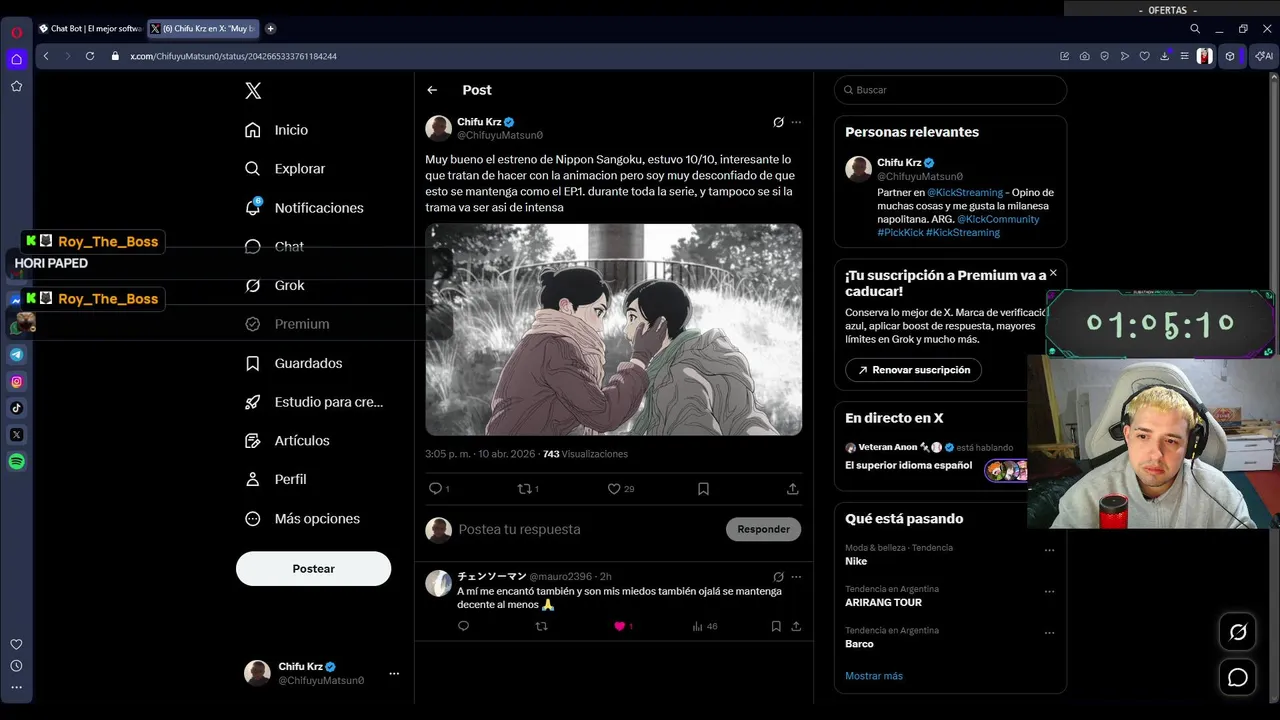
Task: Open the anime image in the post
Action: [613, 329]
